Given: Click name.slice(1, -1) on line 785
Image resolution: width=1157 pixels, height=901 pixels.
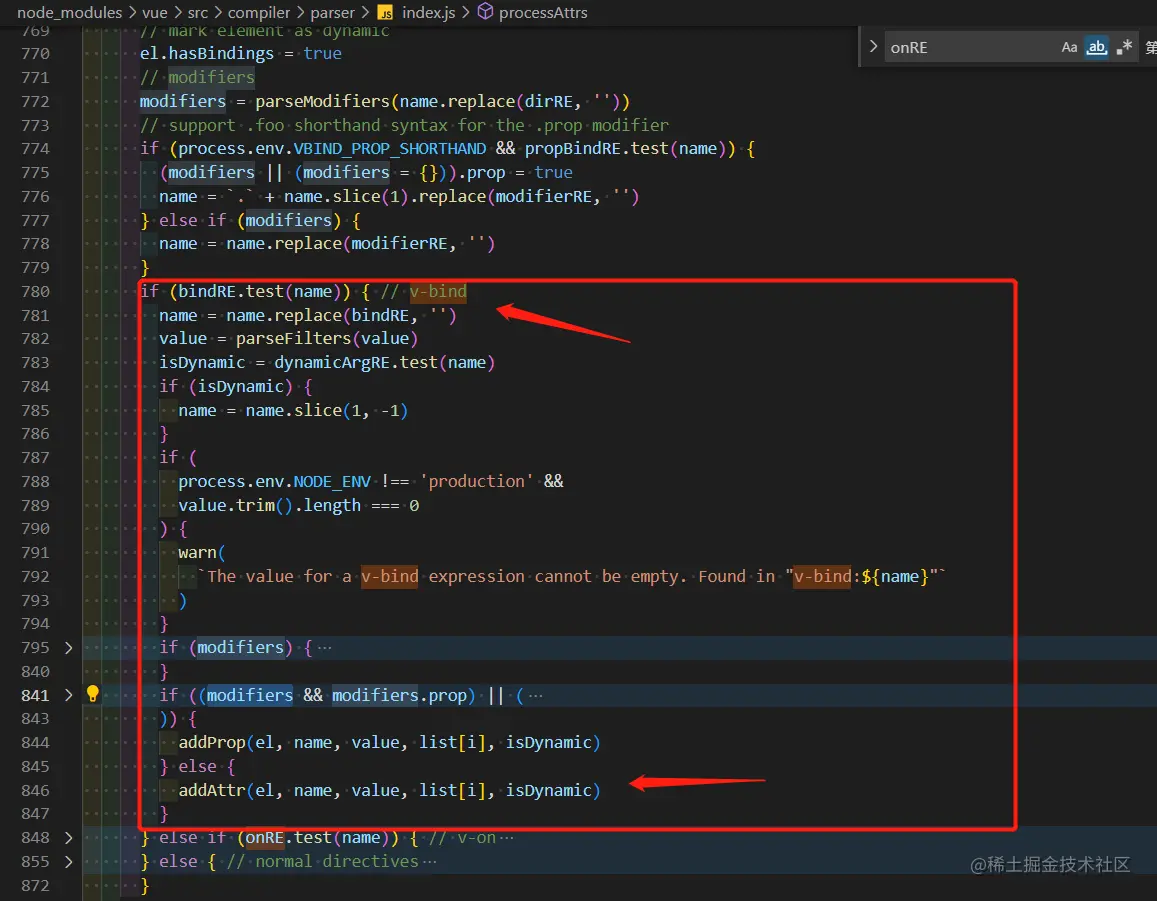Looking at the screenshot, I should 326,410.
